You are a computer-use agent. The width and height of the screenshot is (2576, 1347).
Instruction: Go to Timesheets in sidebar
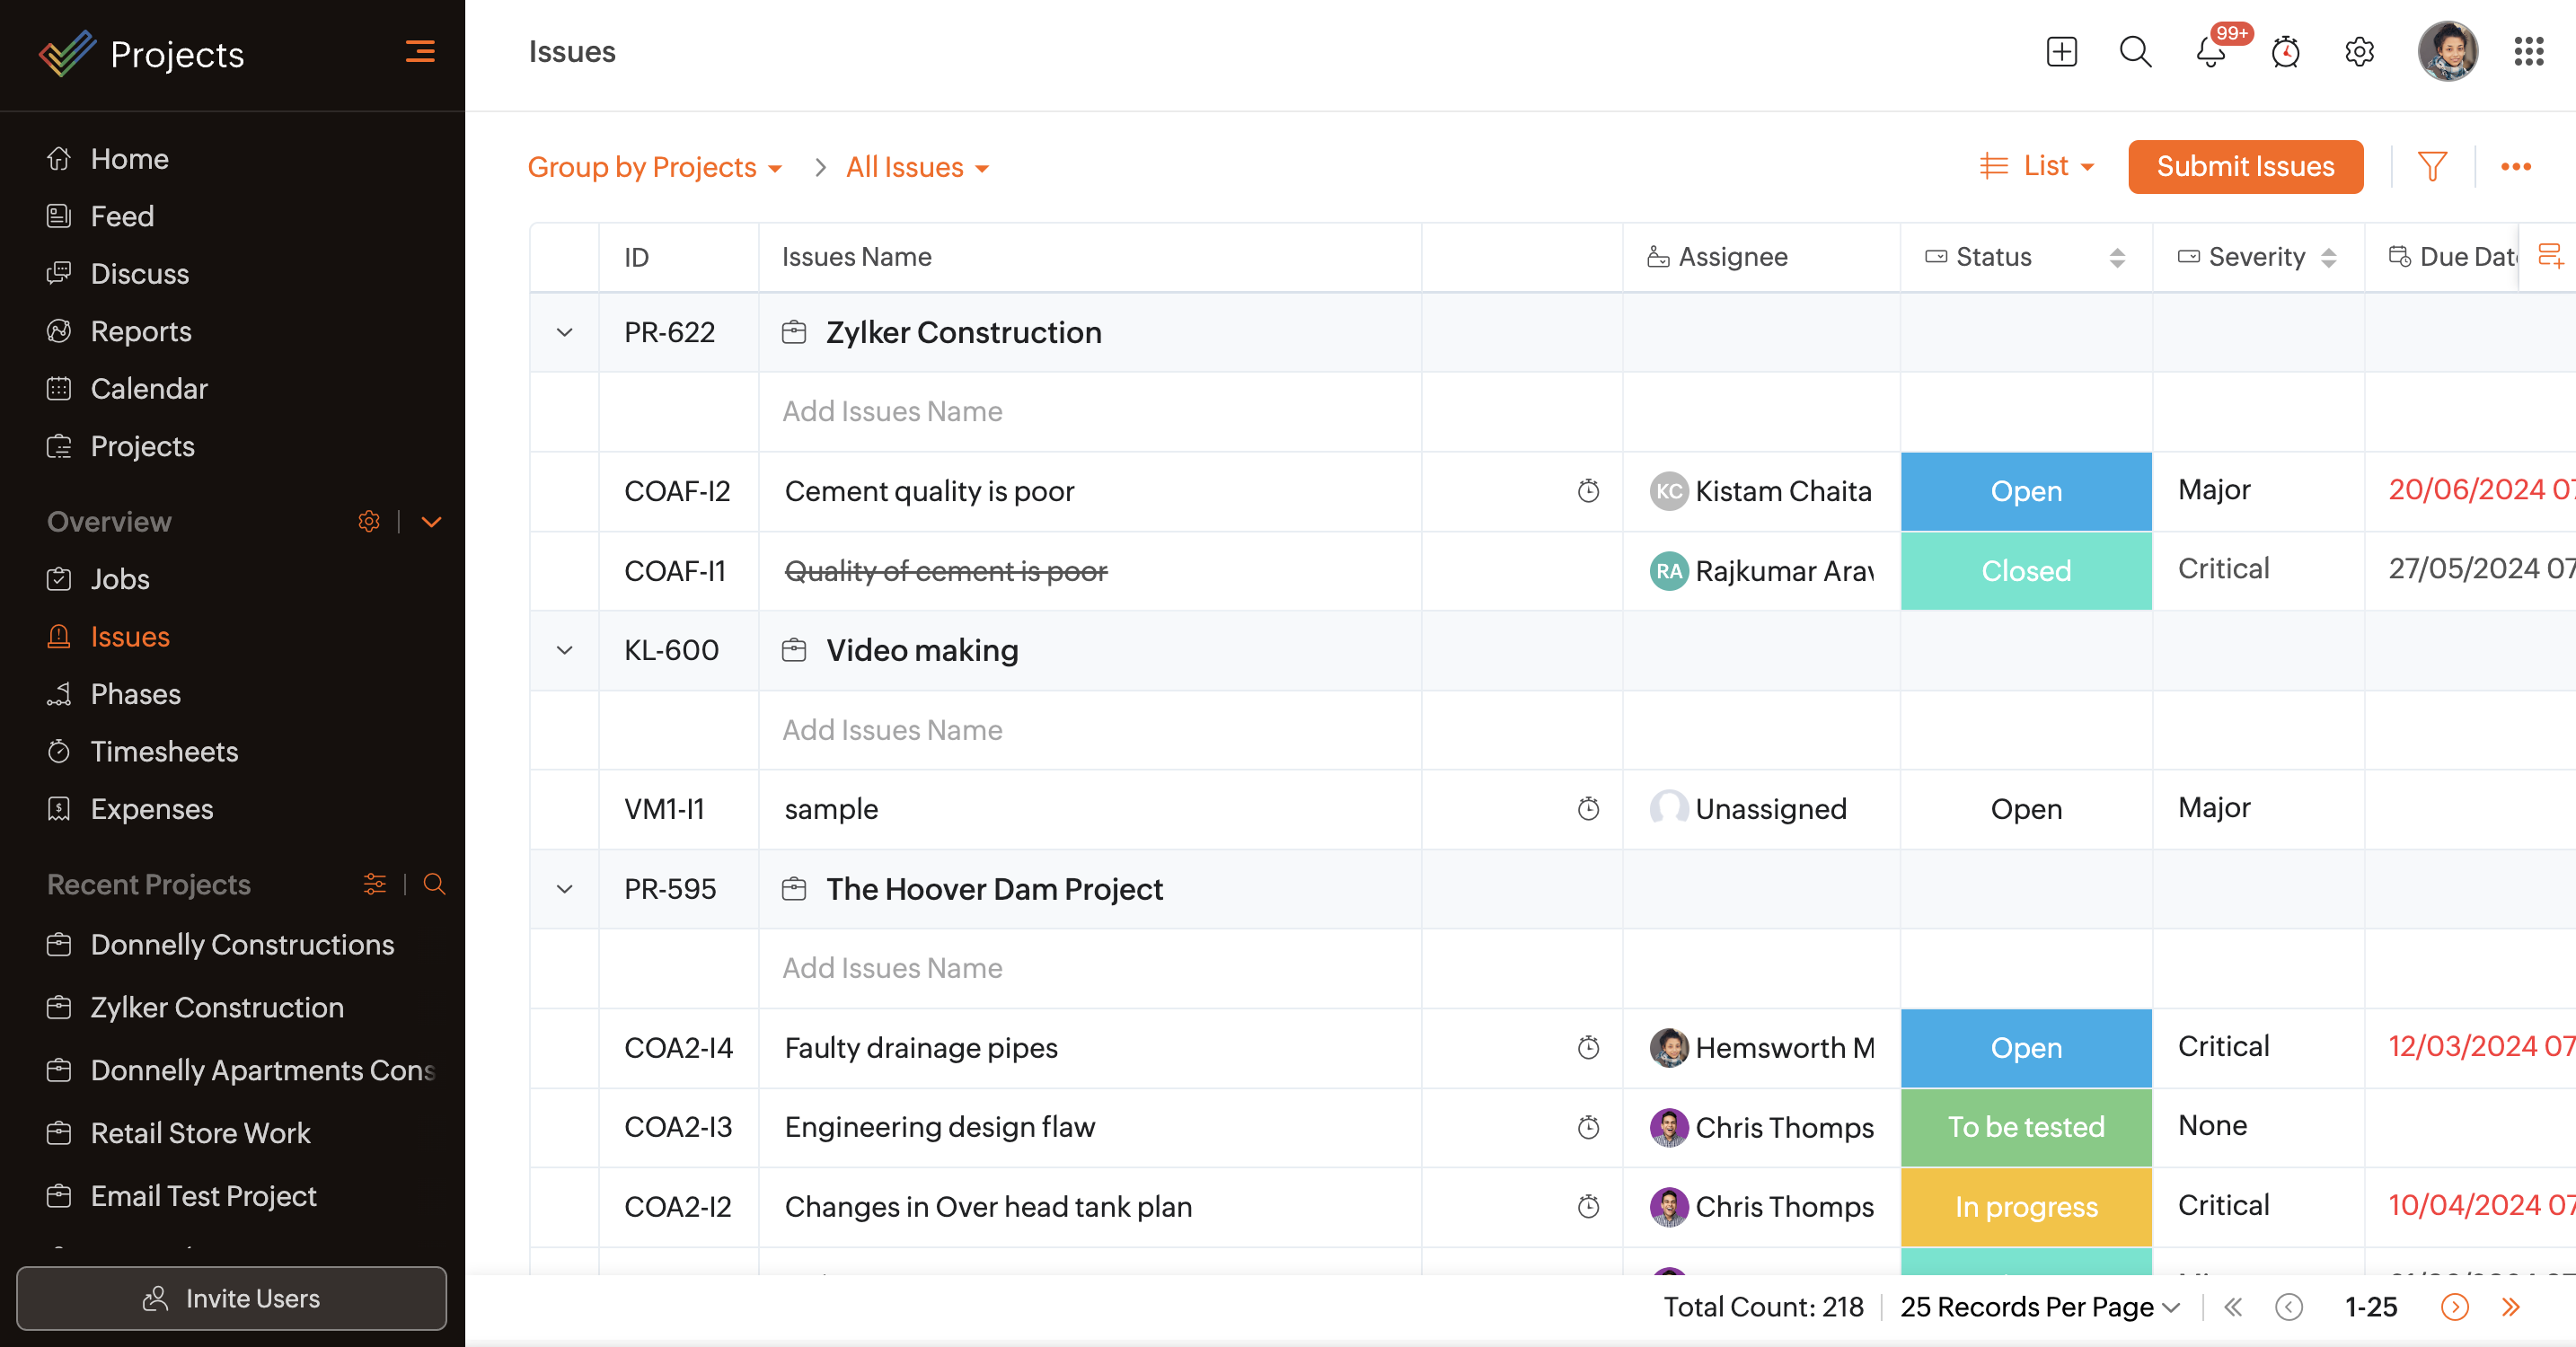(x=164, y=751)
